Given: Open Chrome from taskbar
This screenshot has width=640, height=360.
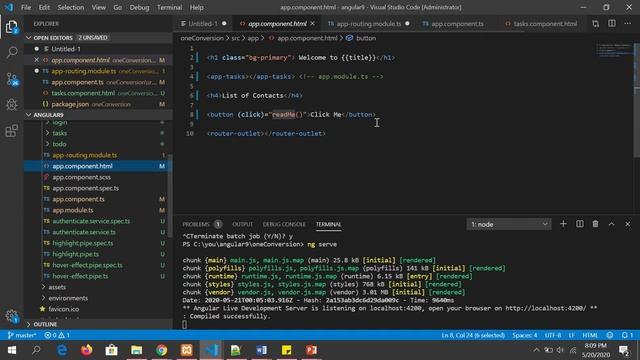Looking at the screenshot, I should [x=162, y=350].
